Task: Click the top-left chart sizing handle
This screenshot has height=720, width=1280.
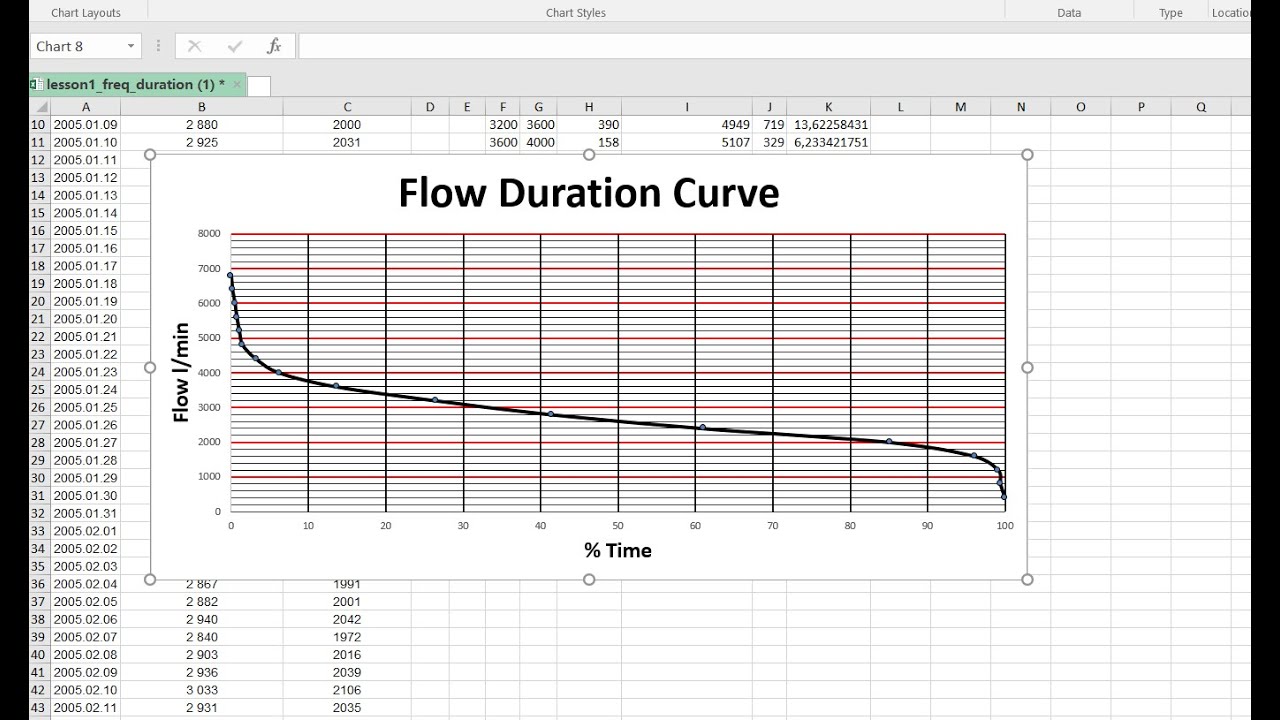Action: 151,154
